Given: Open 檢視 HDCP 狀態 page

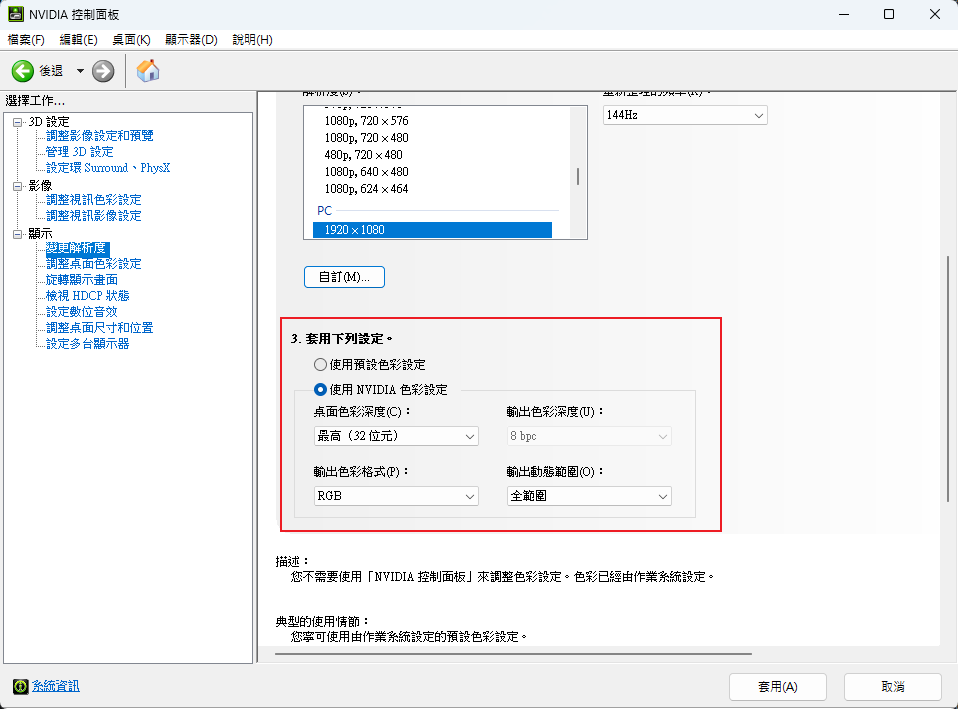Looking at the screenshot, I should (87, 296).
